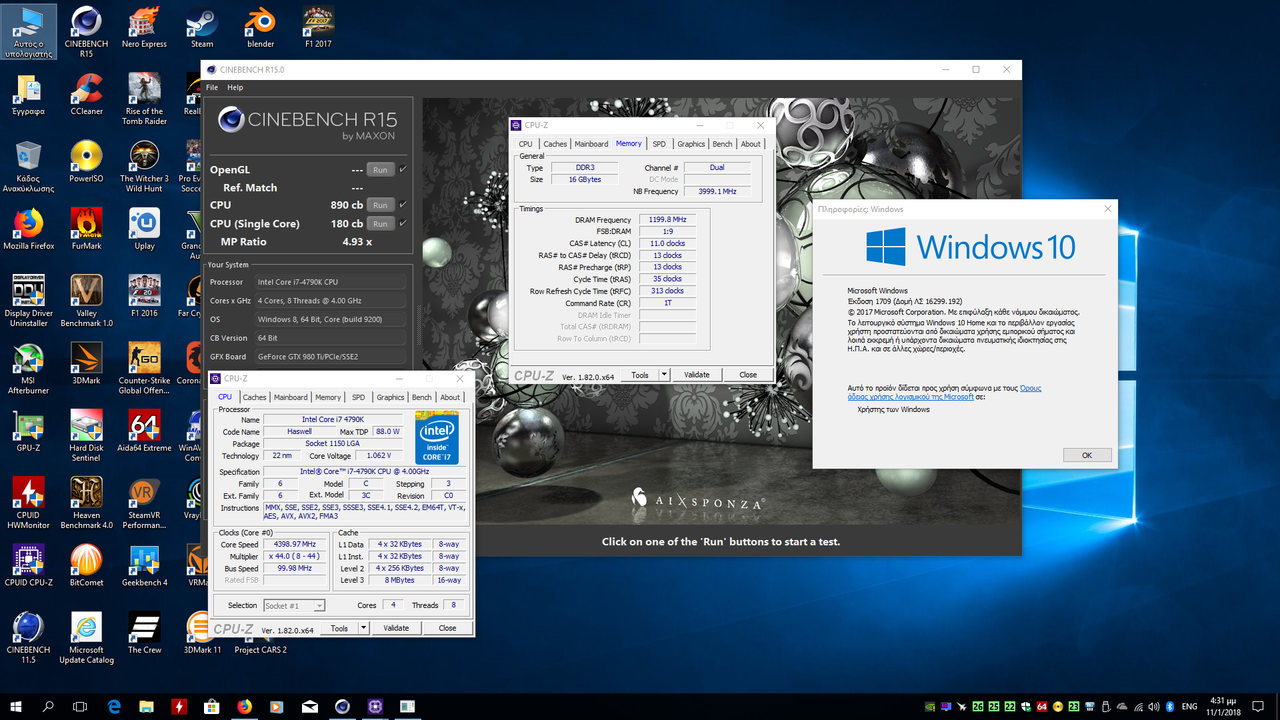The width and height of the screenshot is (1280, 720).
Task: Switch to Caches tab in lower CPU-Z window
Action: [x=254, y=397]
